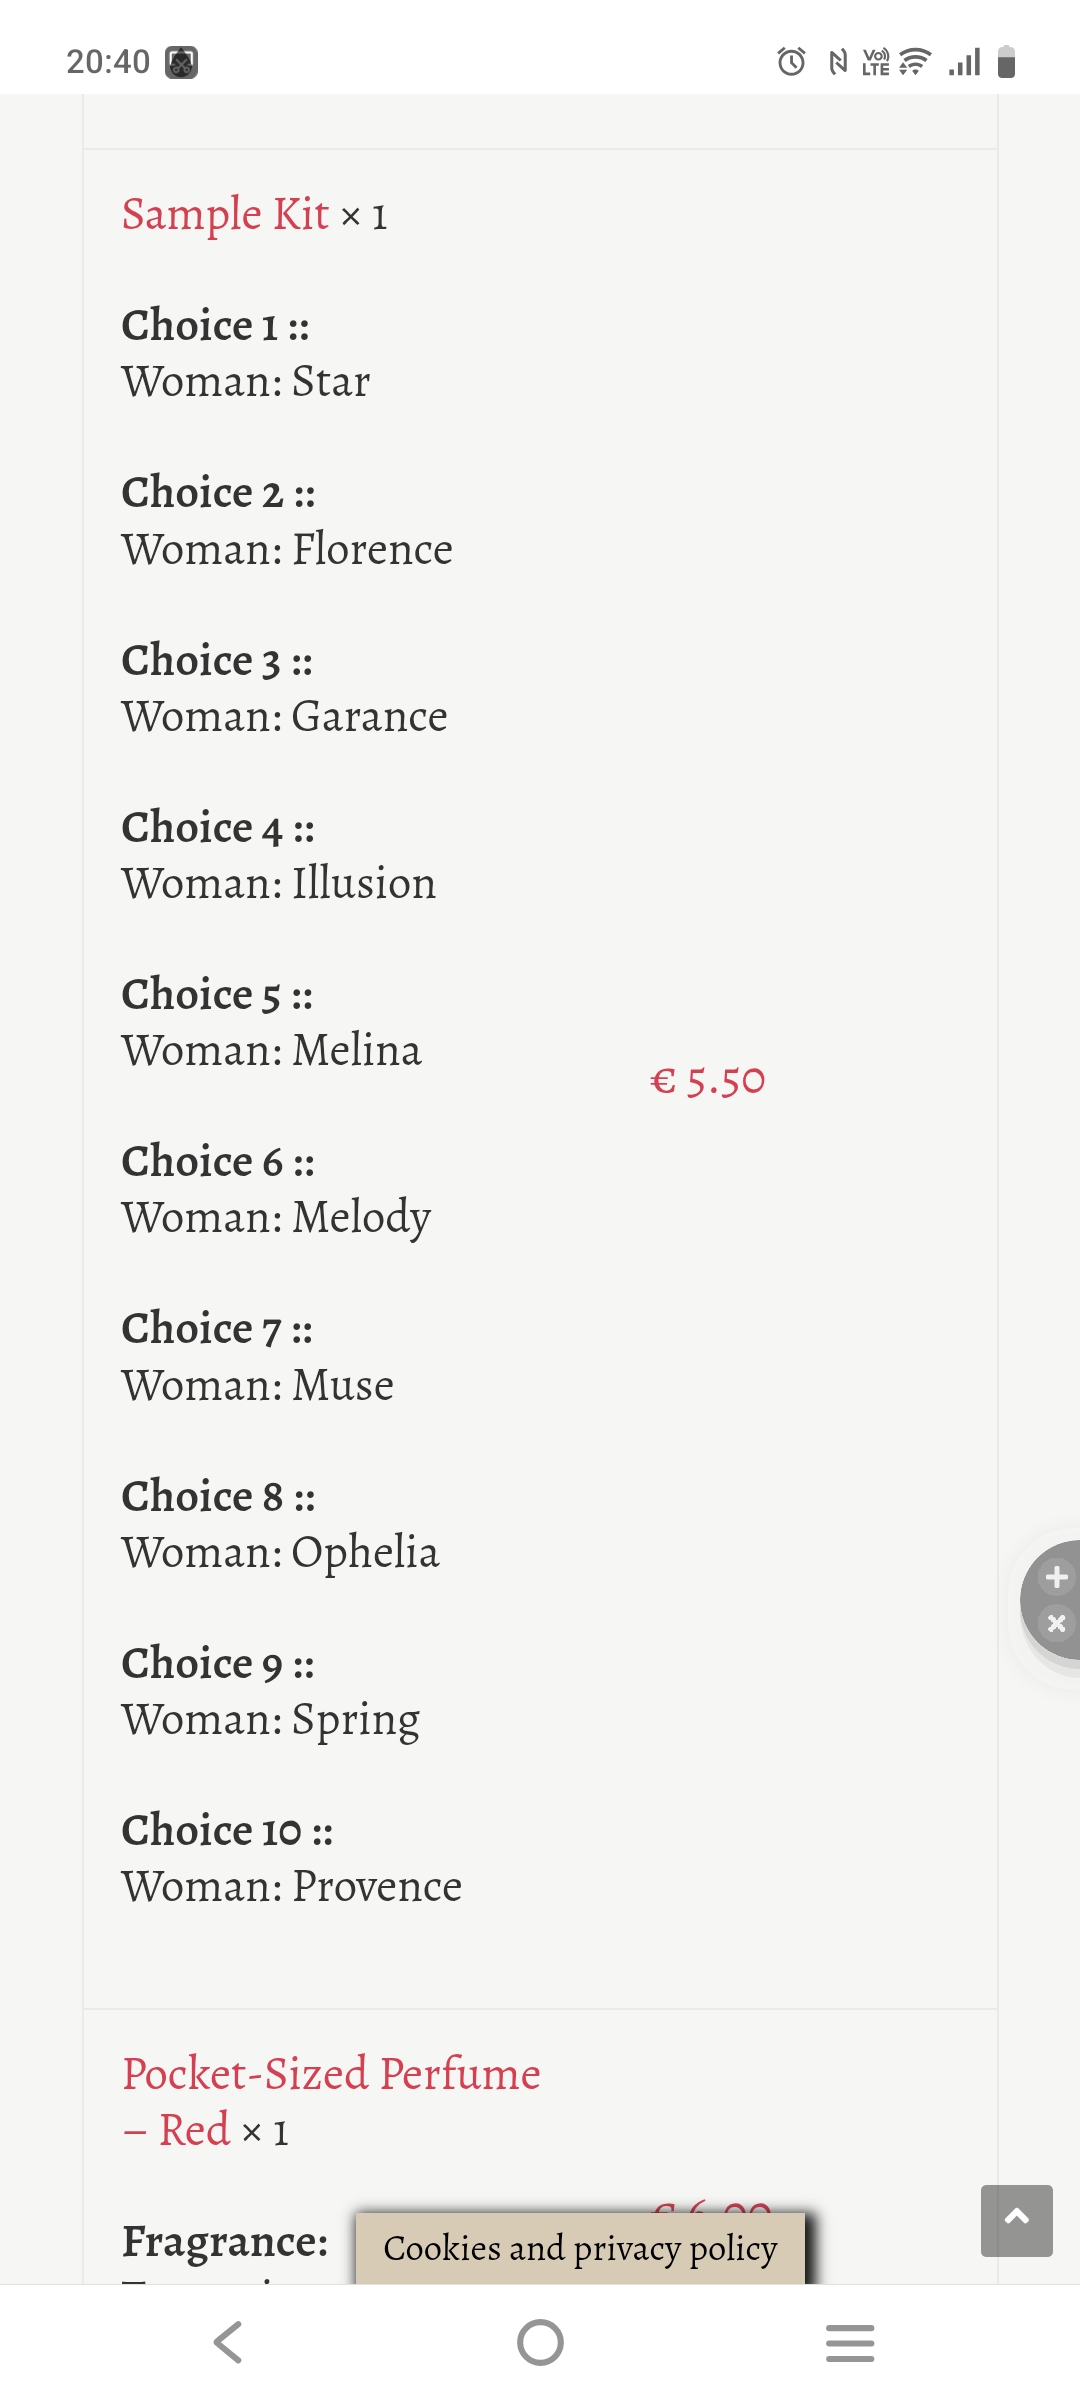
Task: Tap the Android back navigation arrow
Action: [x=229, y=2342]
